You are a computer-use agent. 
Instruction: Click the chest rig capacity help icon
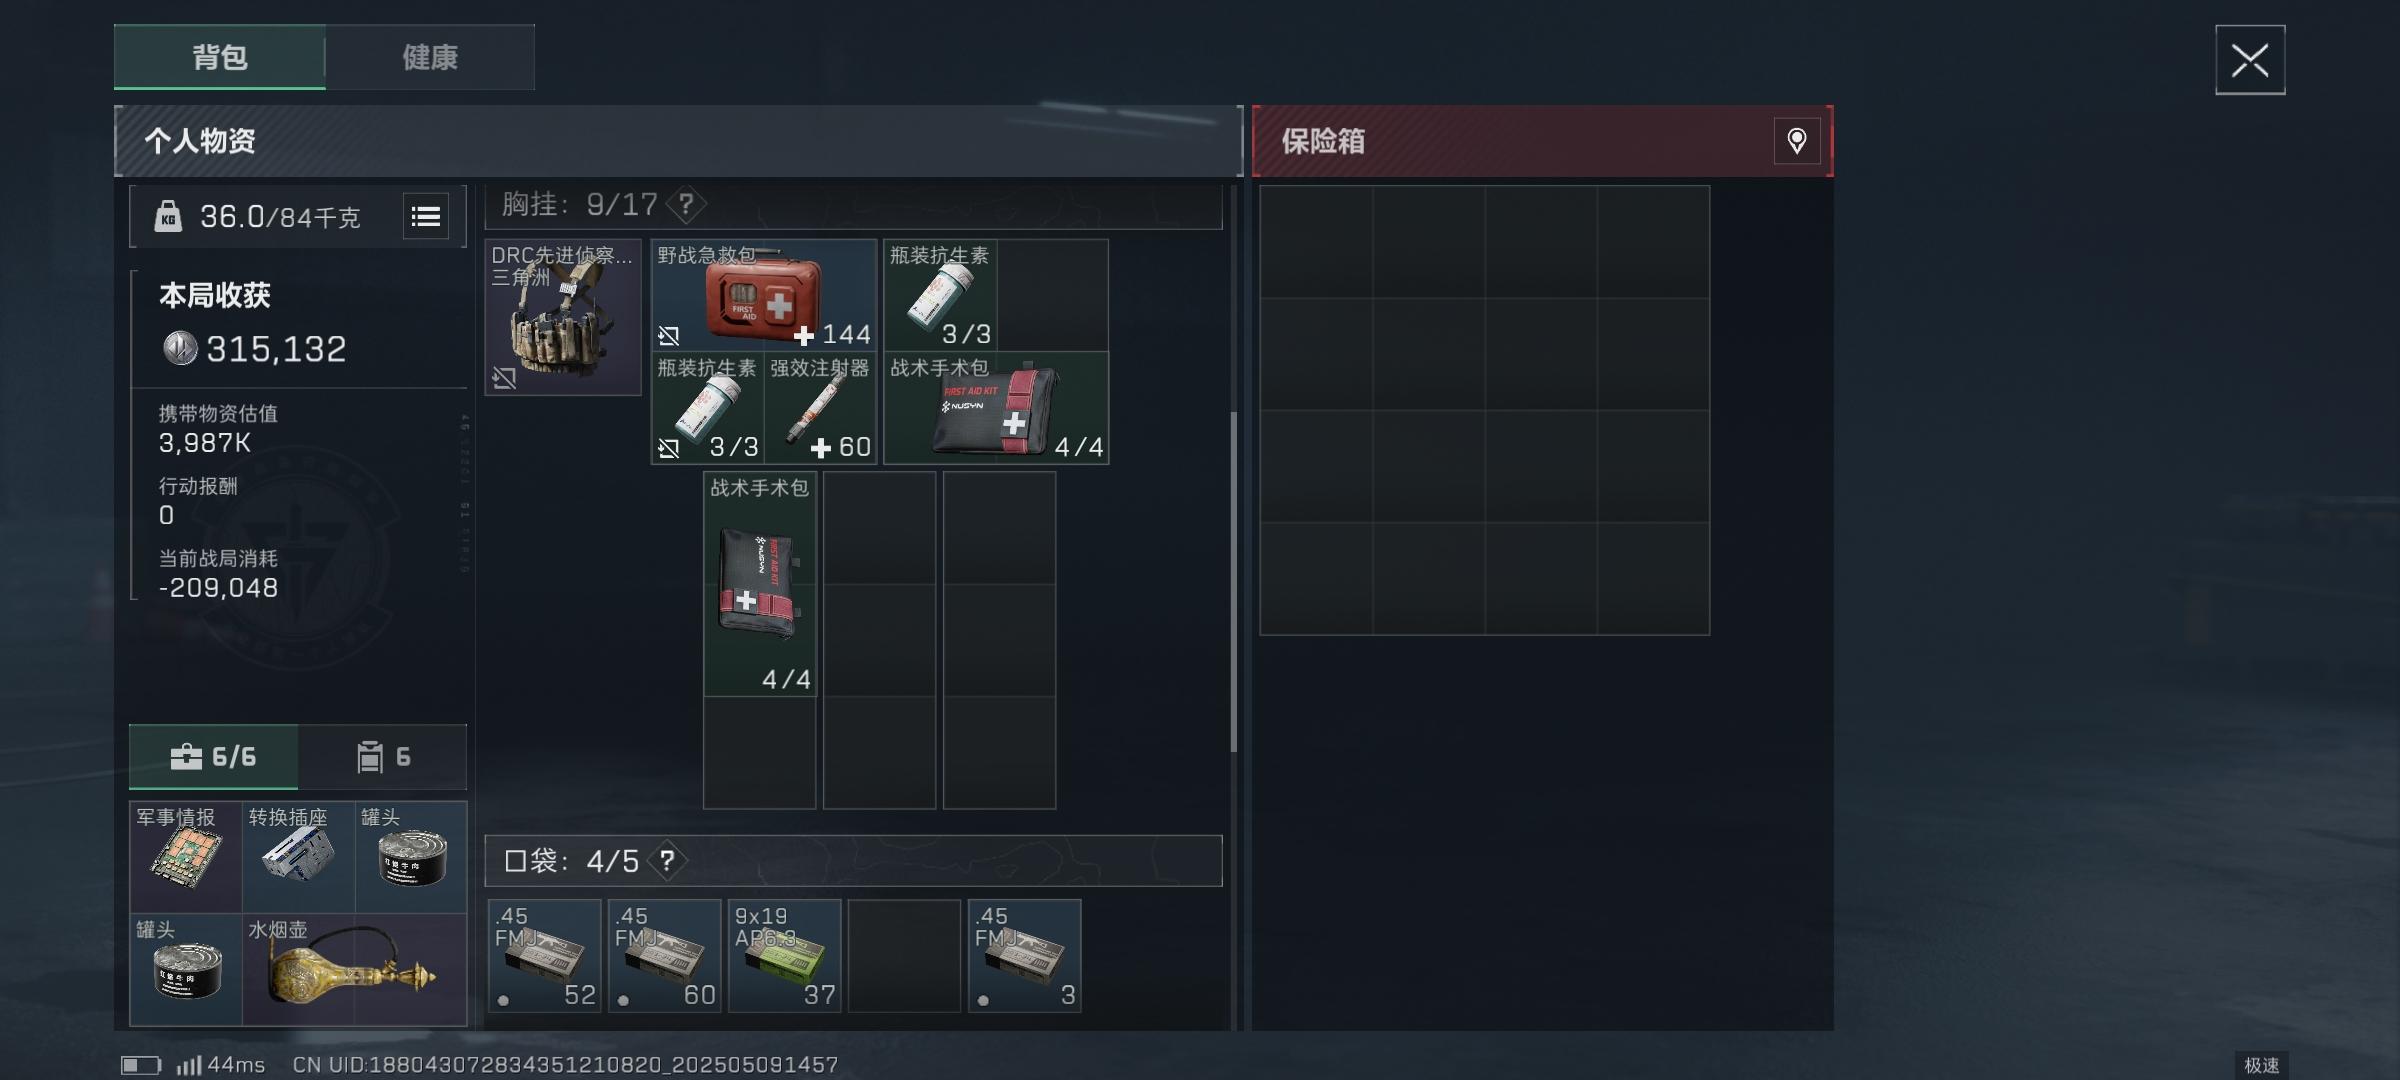pos(686,205)
